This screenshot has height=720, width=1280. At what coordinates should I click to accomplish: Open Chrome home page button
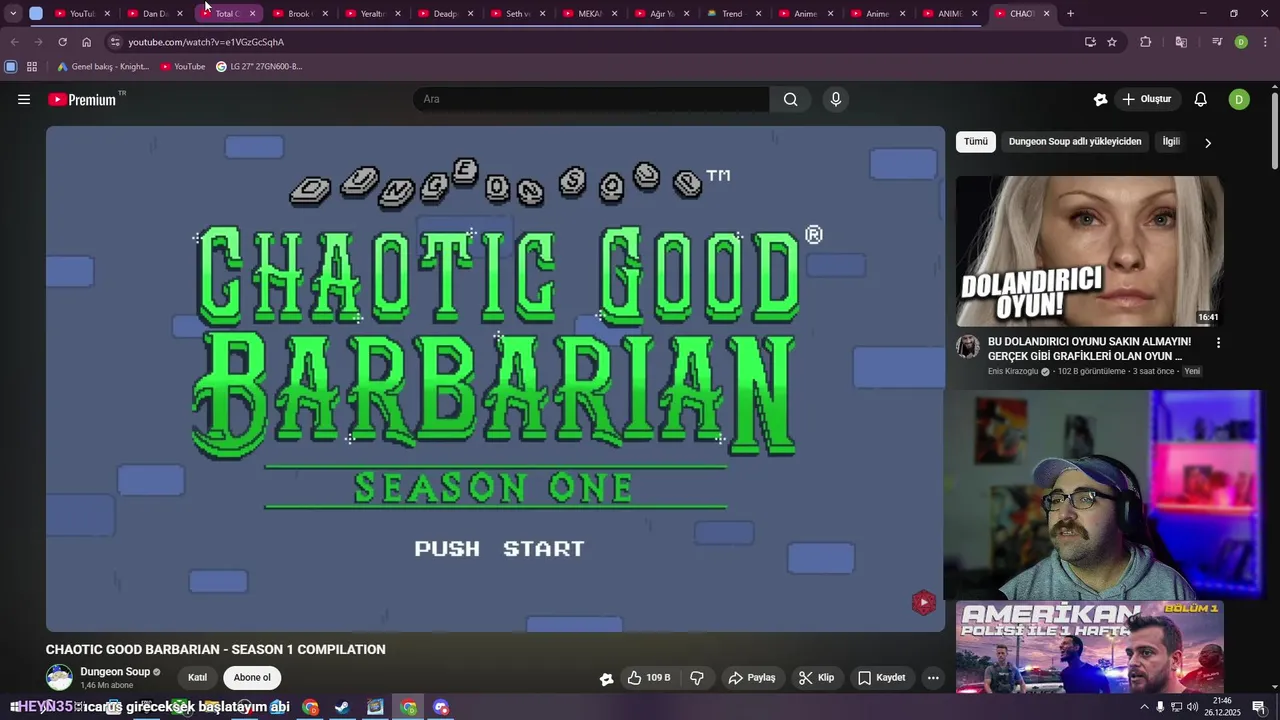tap(86, 42)
